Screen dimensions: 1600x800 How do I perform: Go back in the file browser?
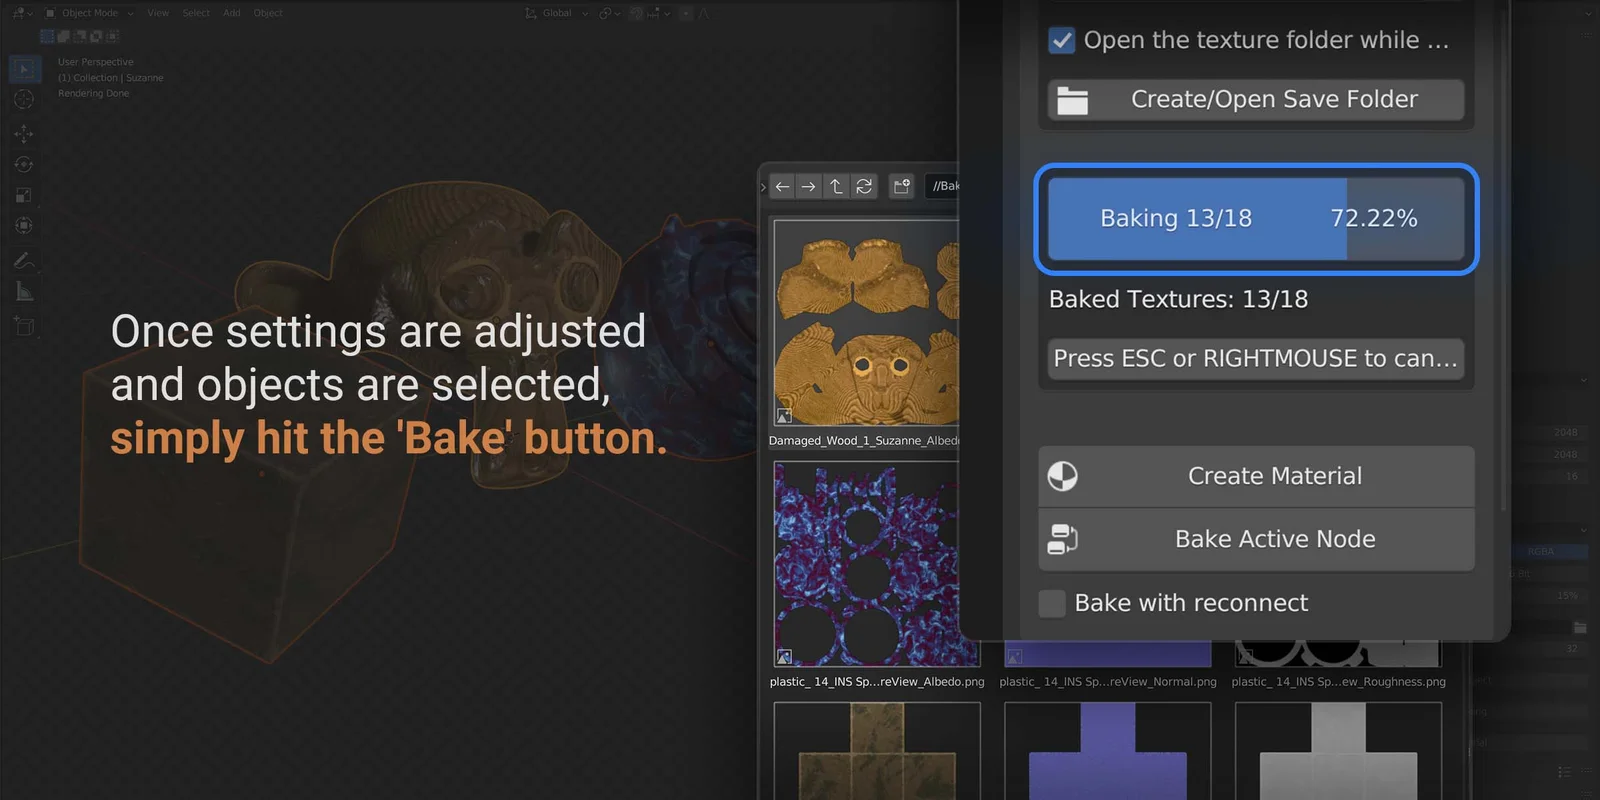click(x=783, y=186)
